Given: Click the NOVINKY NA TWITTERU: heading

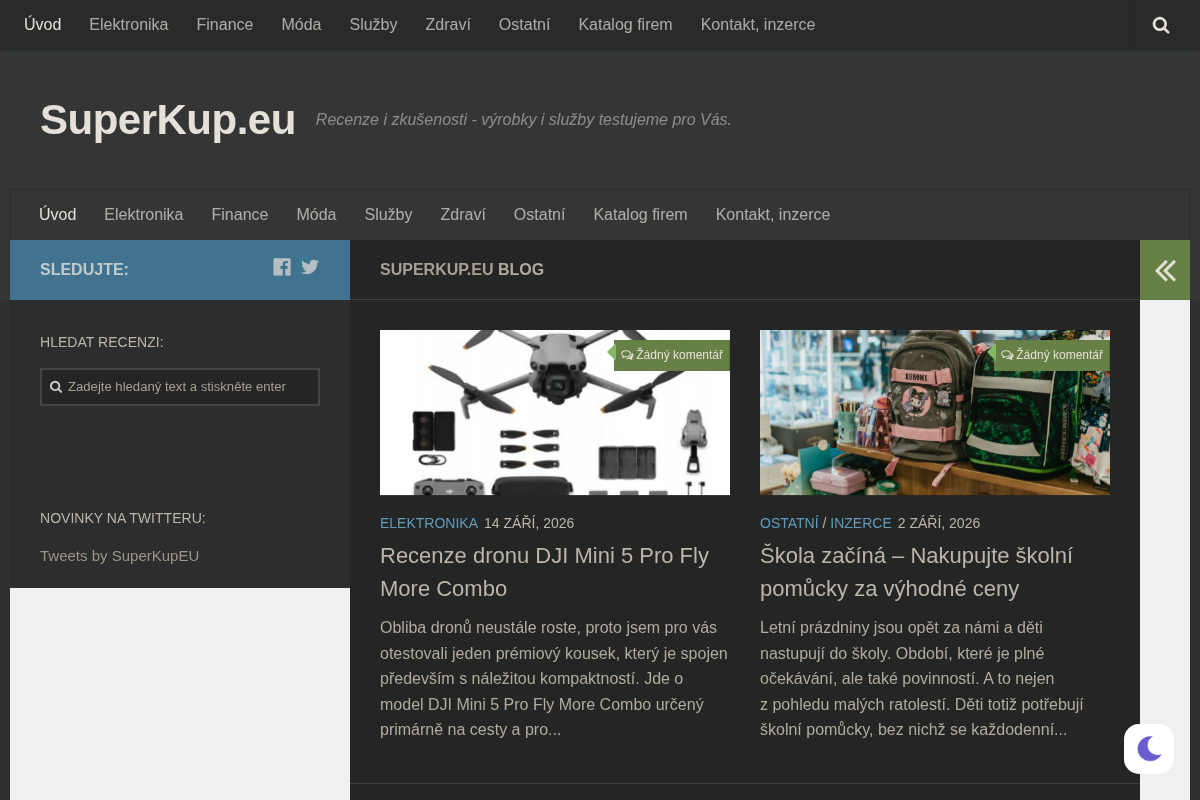Looking at the screenshot, I should [x=123, y=518].
